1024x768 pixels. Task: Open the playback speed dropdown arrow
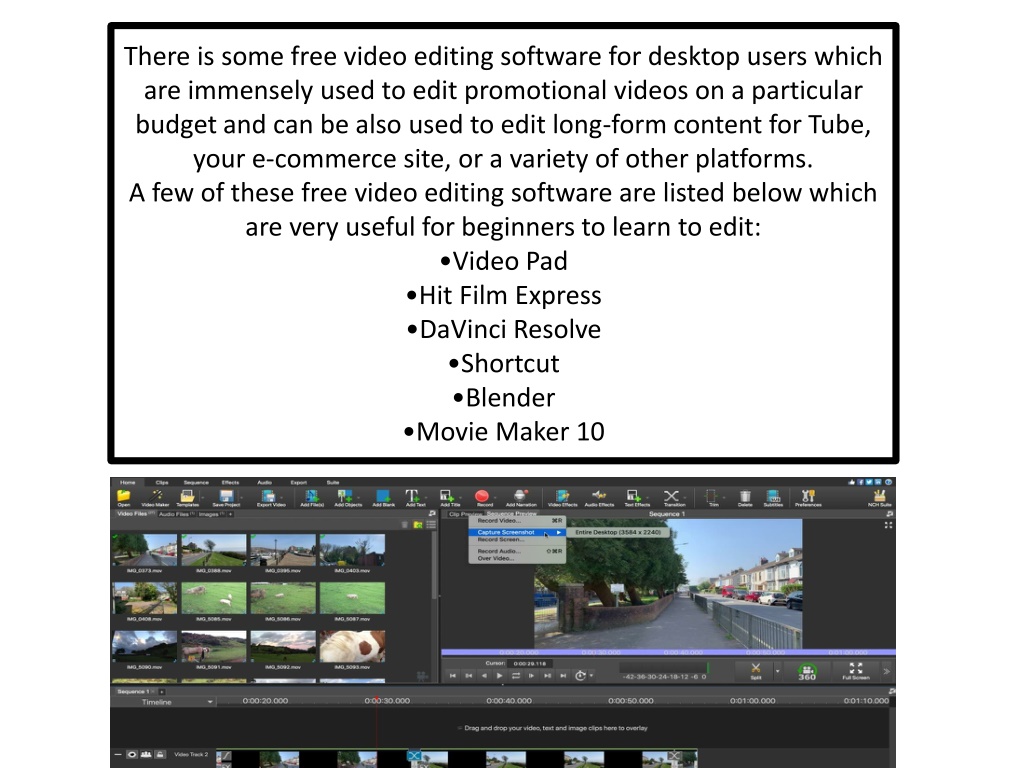[591, 675]
